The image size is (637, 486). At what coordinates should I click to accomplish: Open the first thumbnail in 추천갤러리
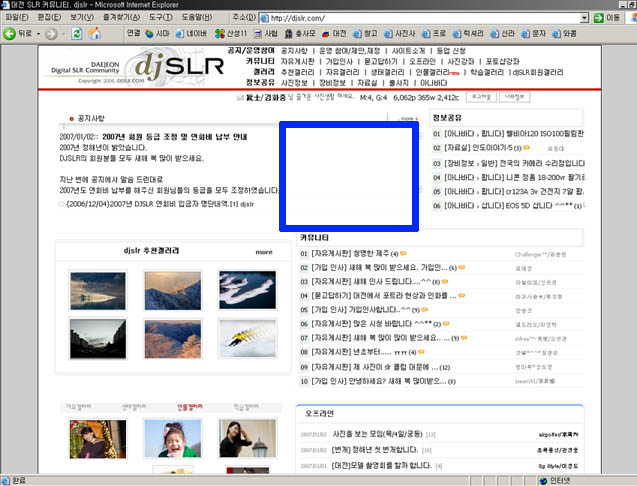click(98, 290)
